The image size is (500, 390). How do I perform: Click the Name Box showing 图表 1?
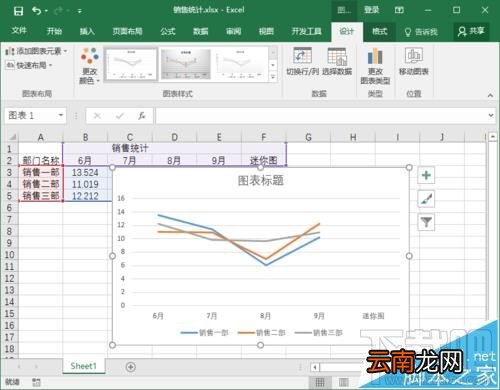click(31, 116)
